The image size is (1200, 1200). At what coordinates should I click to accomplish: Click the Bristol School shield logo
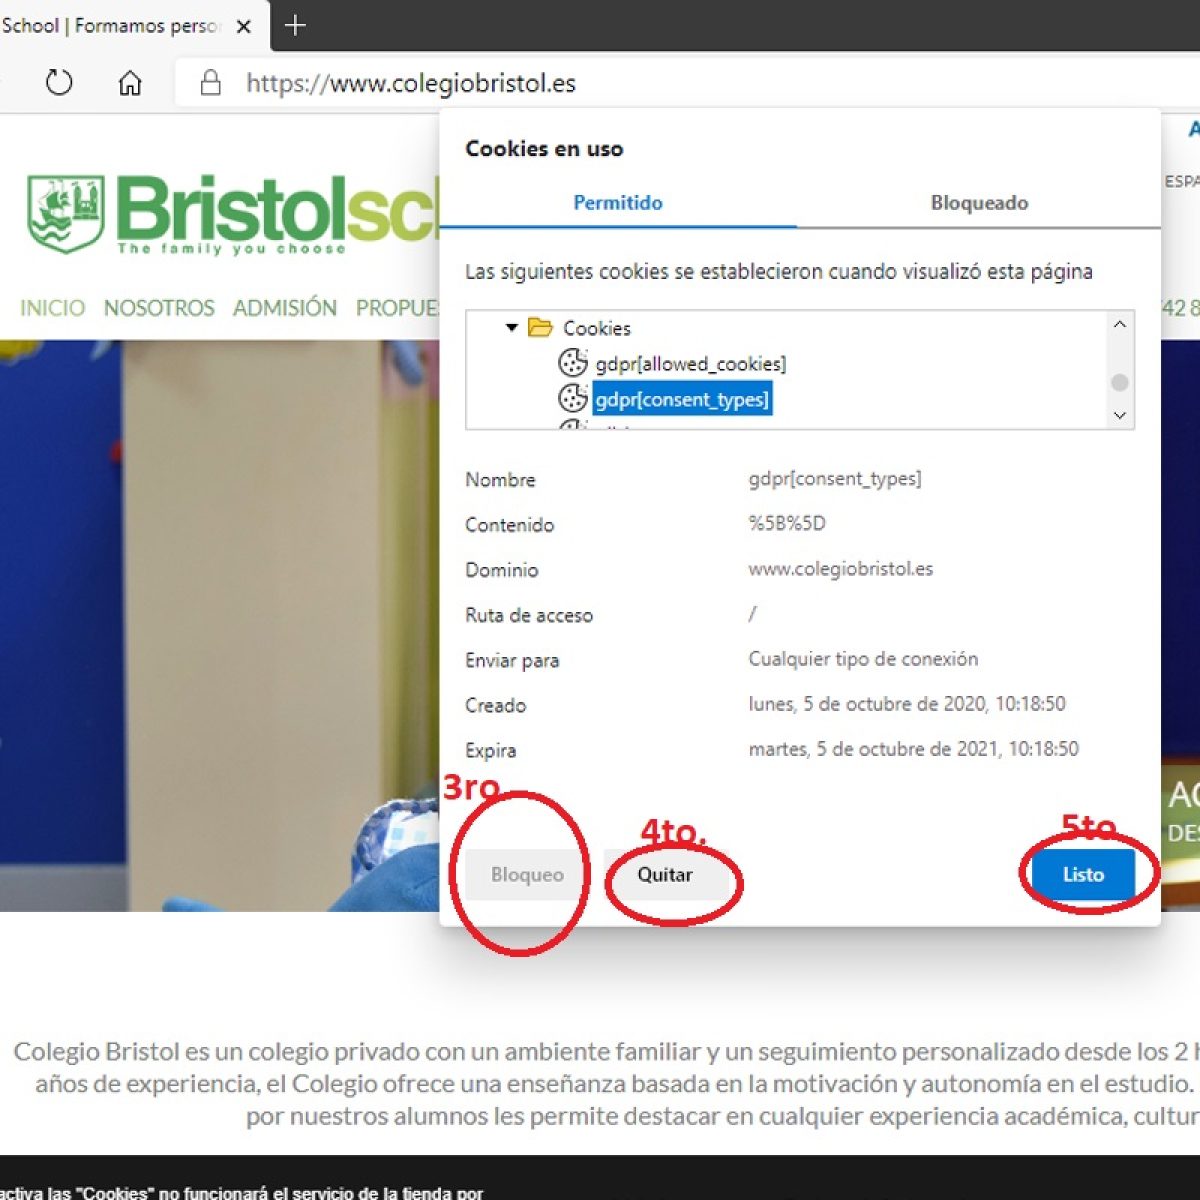(66, 214)
